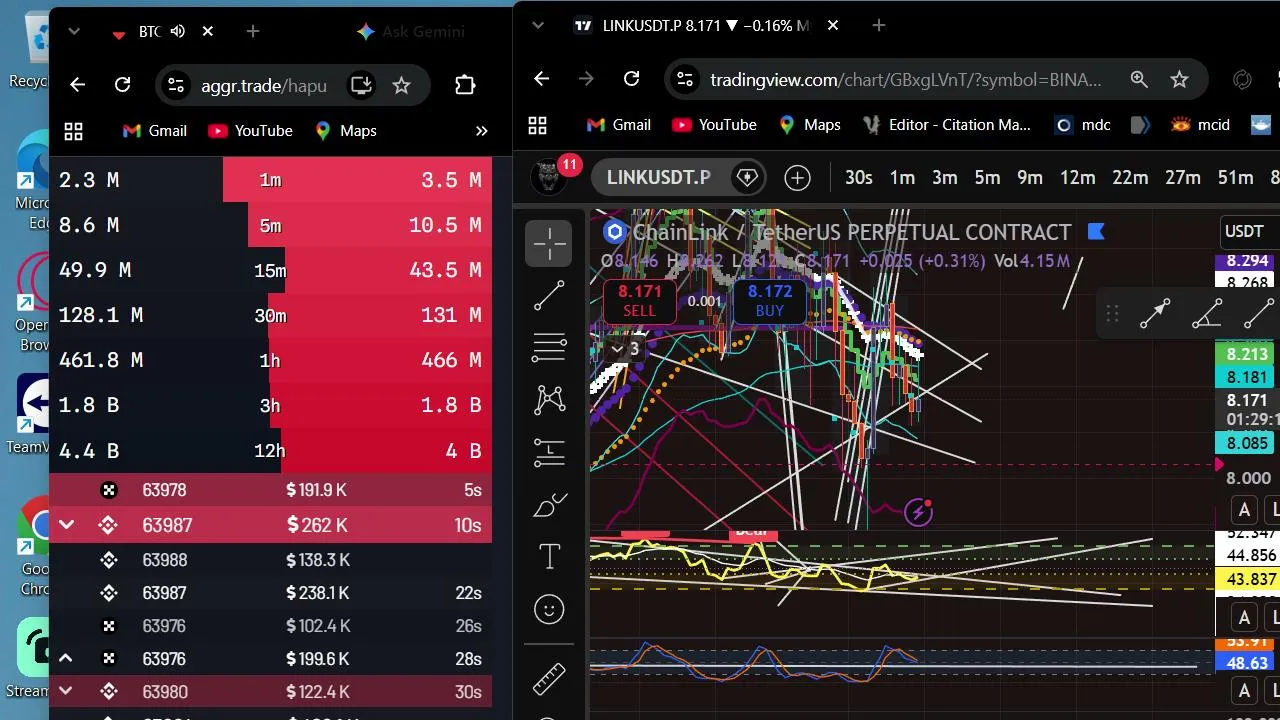Toggle auto scale A on the 48.63 indicator pane

(1244, 691)
